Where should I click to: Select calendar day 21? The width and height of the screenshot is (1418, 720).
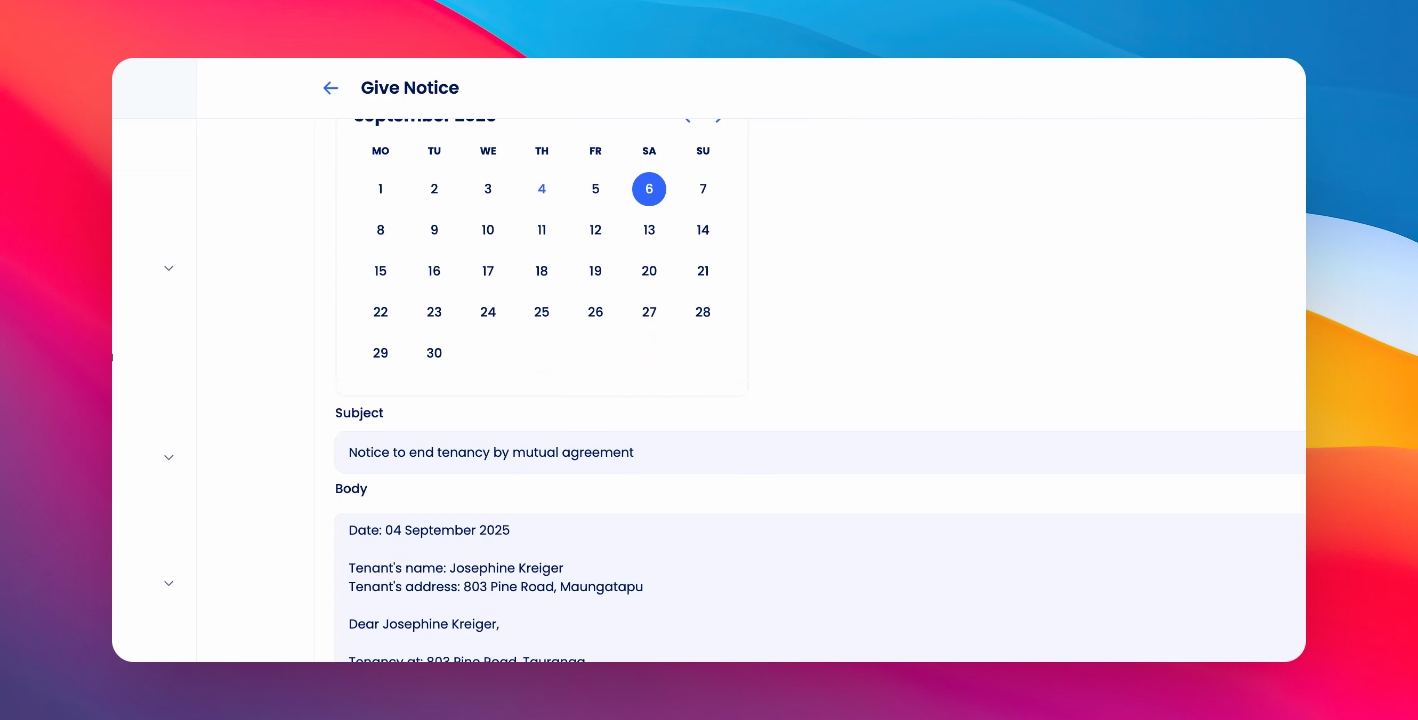point(703,271)
